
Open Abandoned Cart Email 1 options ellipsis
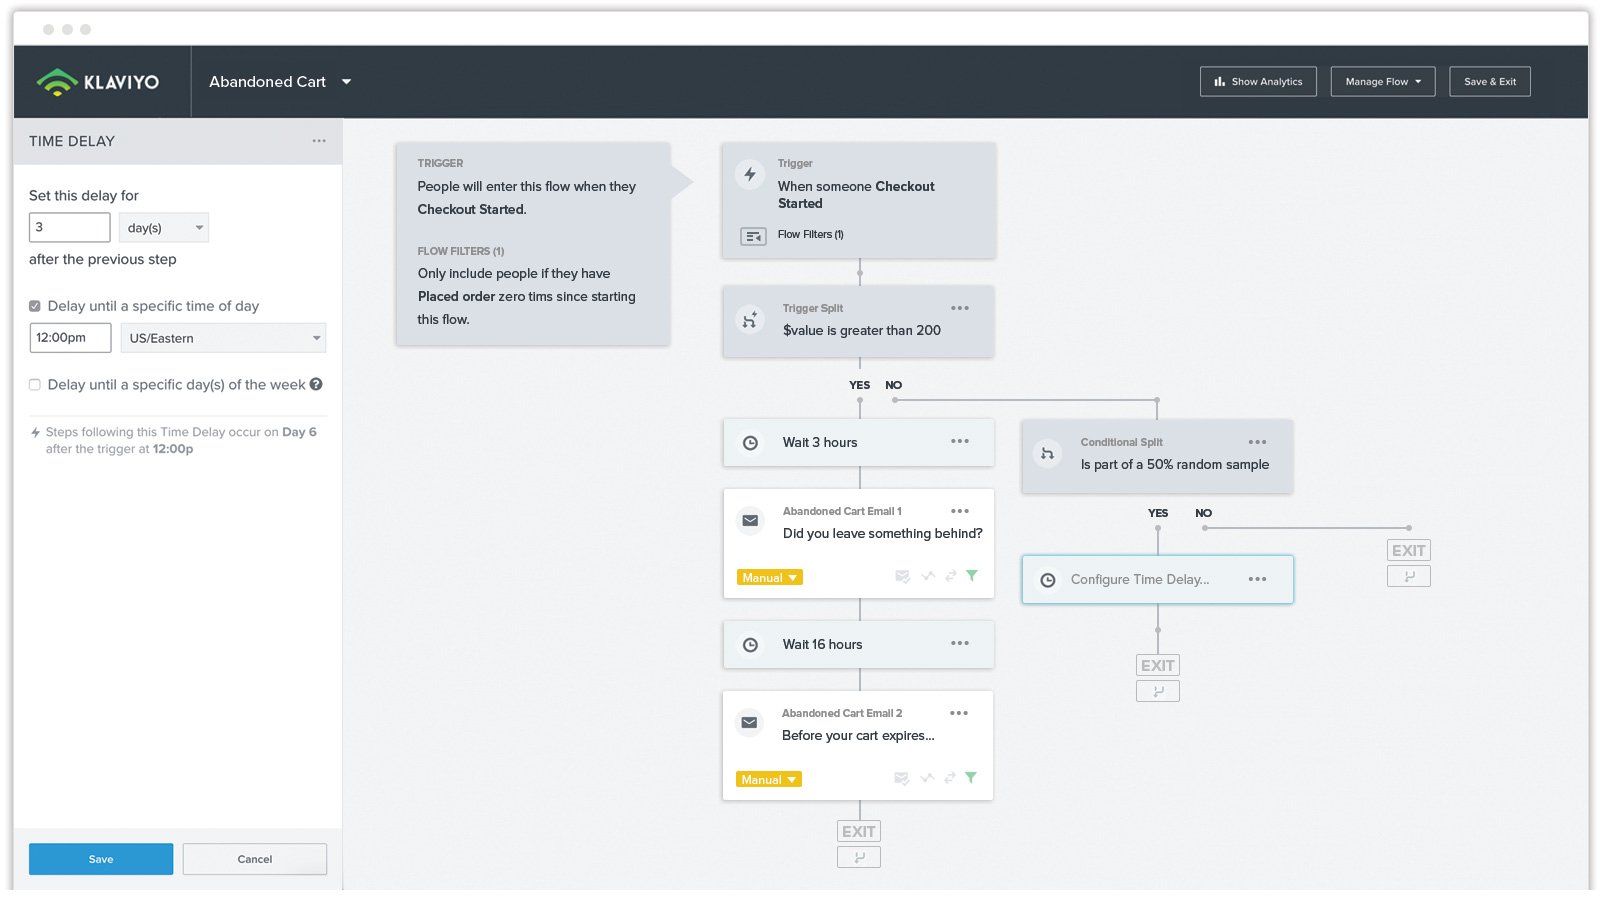(x=960, y=511)
